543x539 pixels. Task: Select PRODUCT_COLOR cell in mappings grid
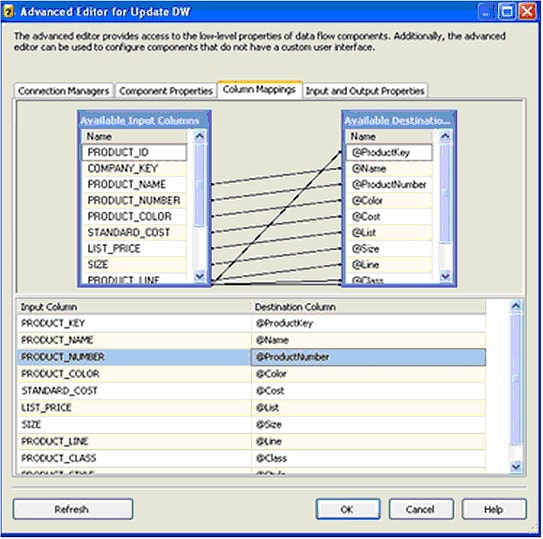pos(134,373)
